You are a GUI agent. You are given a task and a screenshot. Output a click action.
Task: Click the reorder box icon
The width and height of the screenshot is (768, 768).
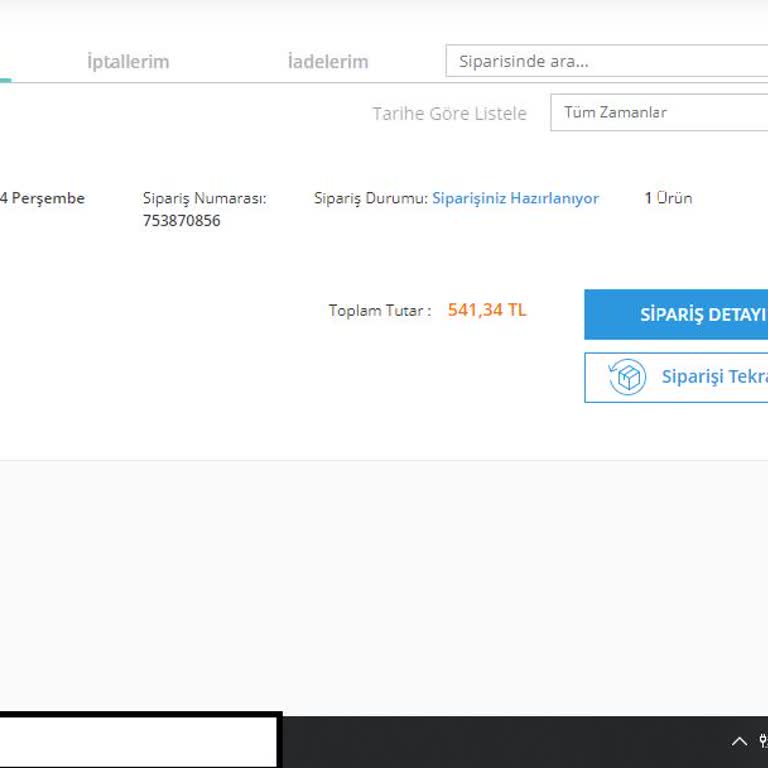627,377
